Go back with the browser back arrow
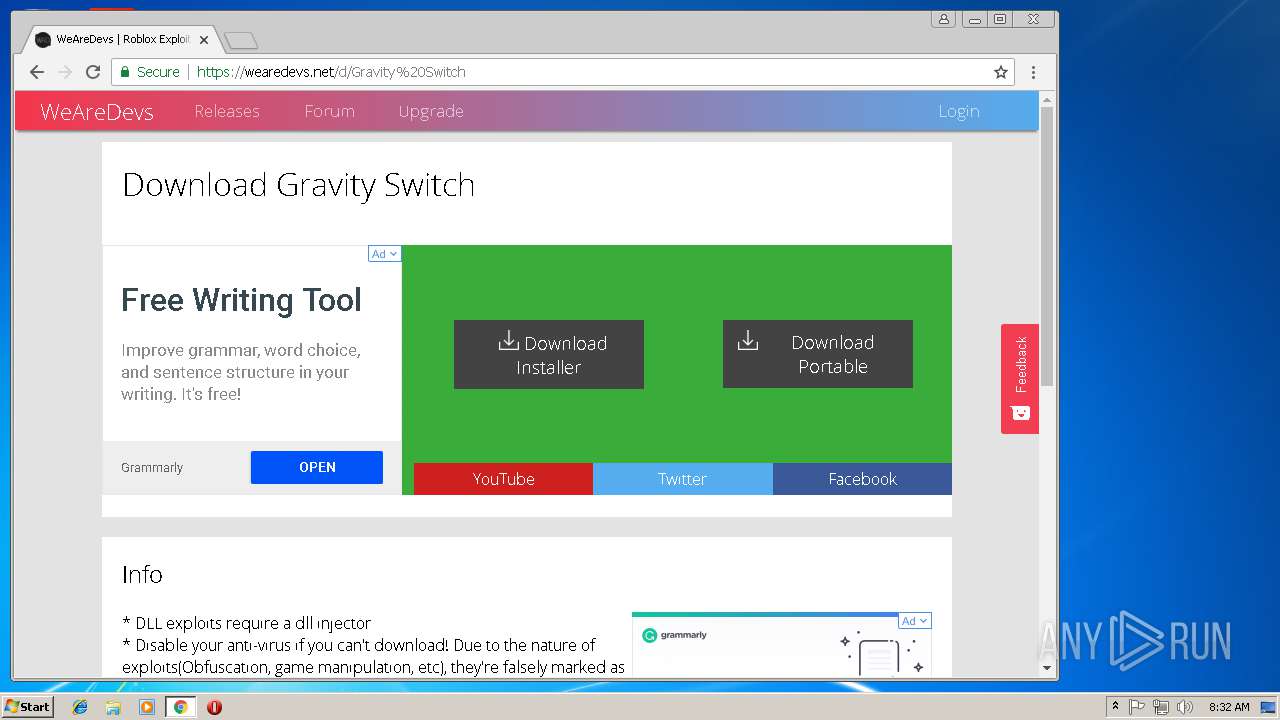Screen dimensions: 1280x720 37,72
